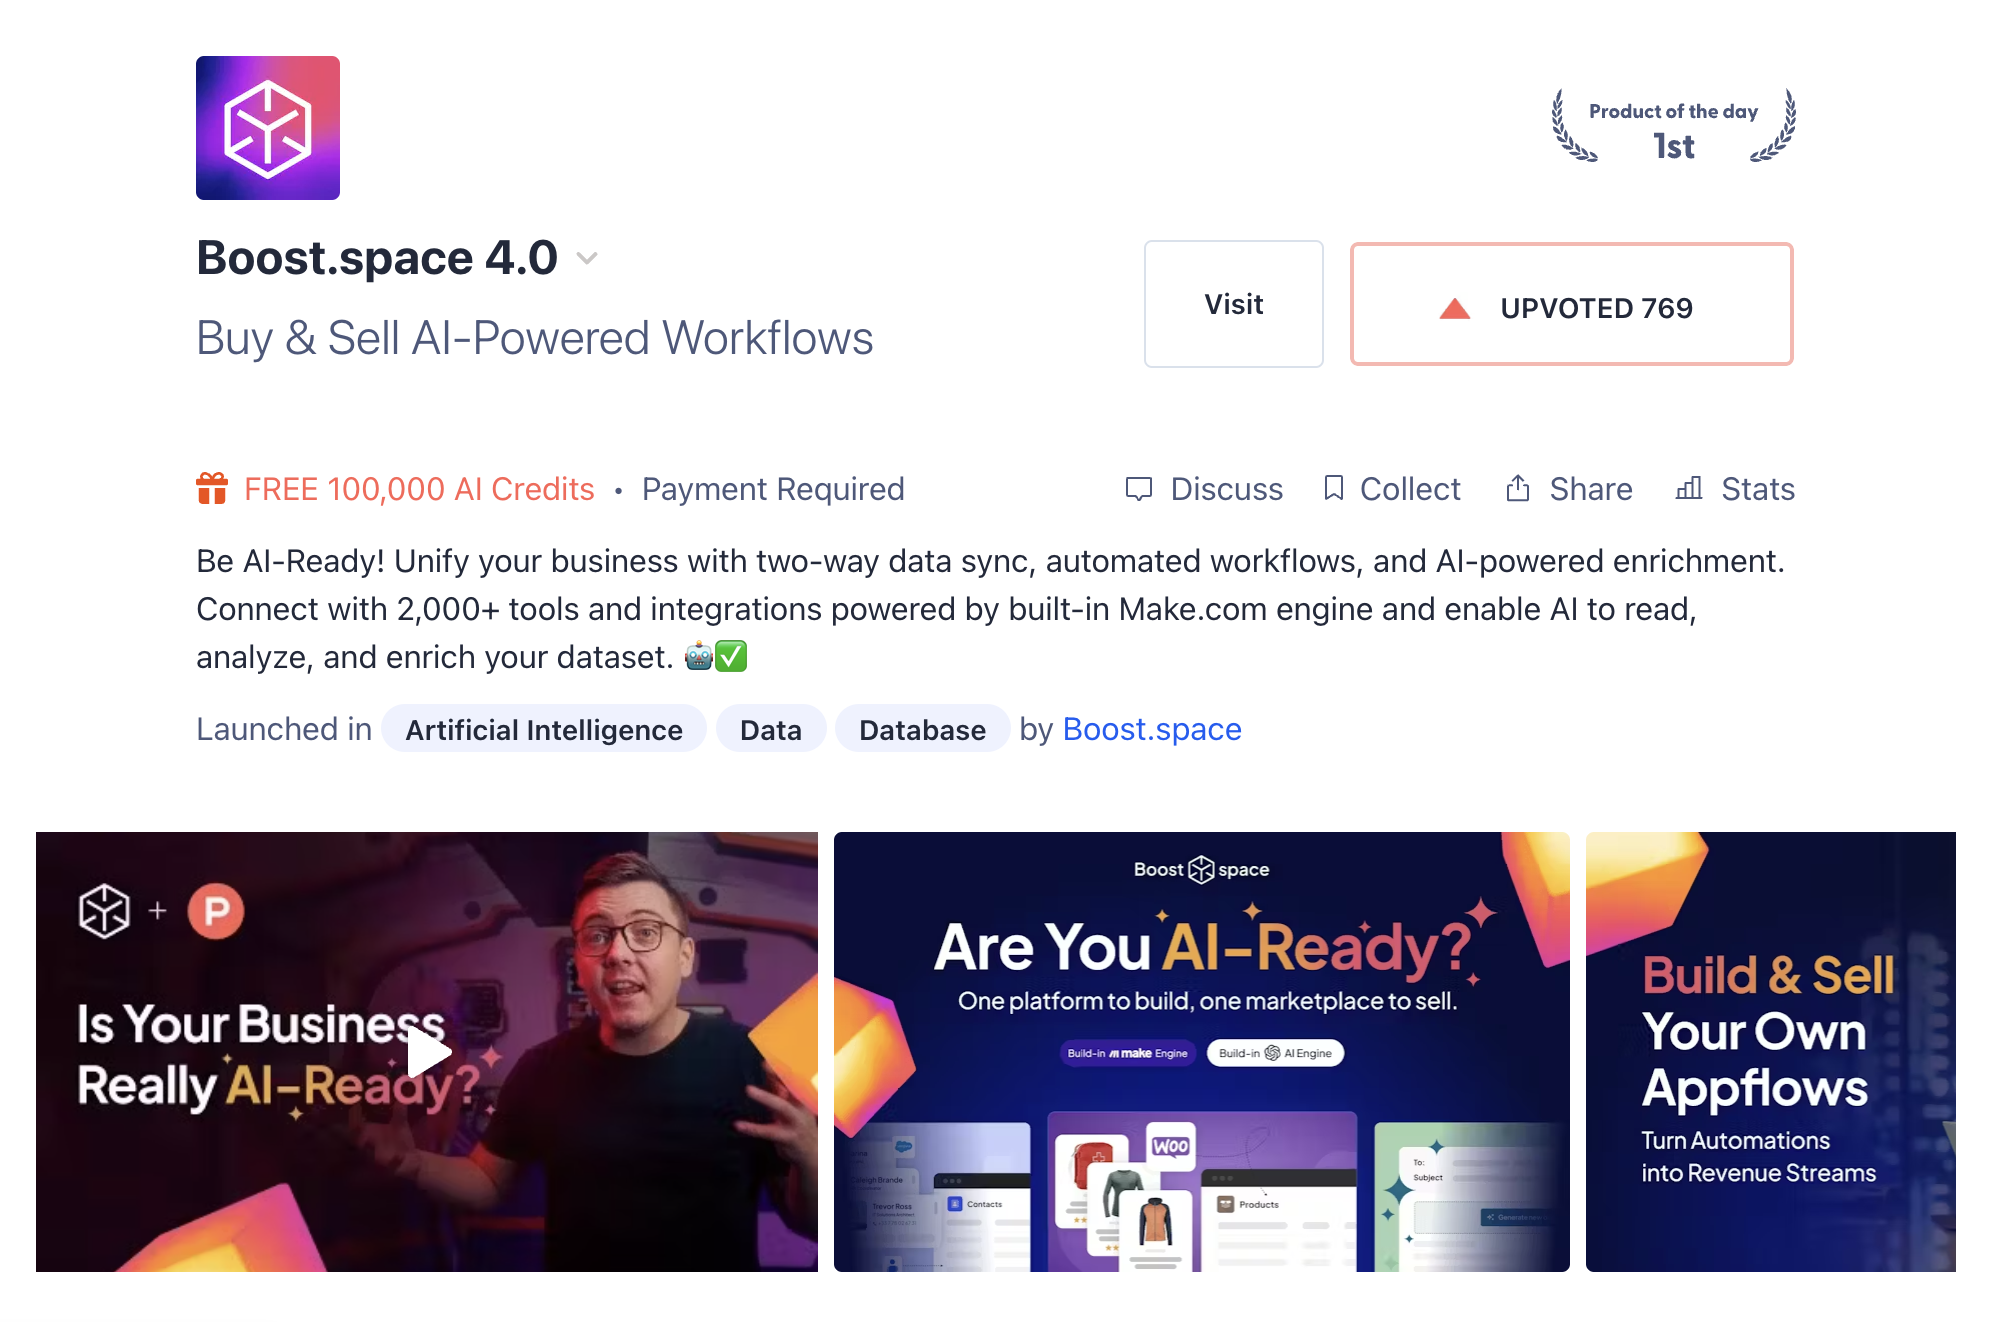Click the Boost.space cube logo

[268, 128]
